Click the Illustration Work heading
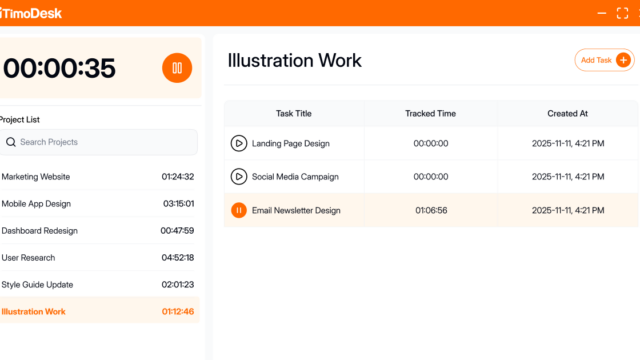The image size is (640, 360). pyautogui.click(x=294, y=60)
